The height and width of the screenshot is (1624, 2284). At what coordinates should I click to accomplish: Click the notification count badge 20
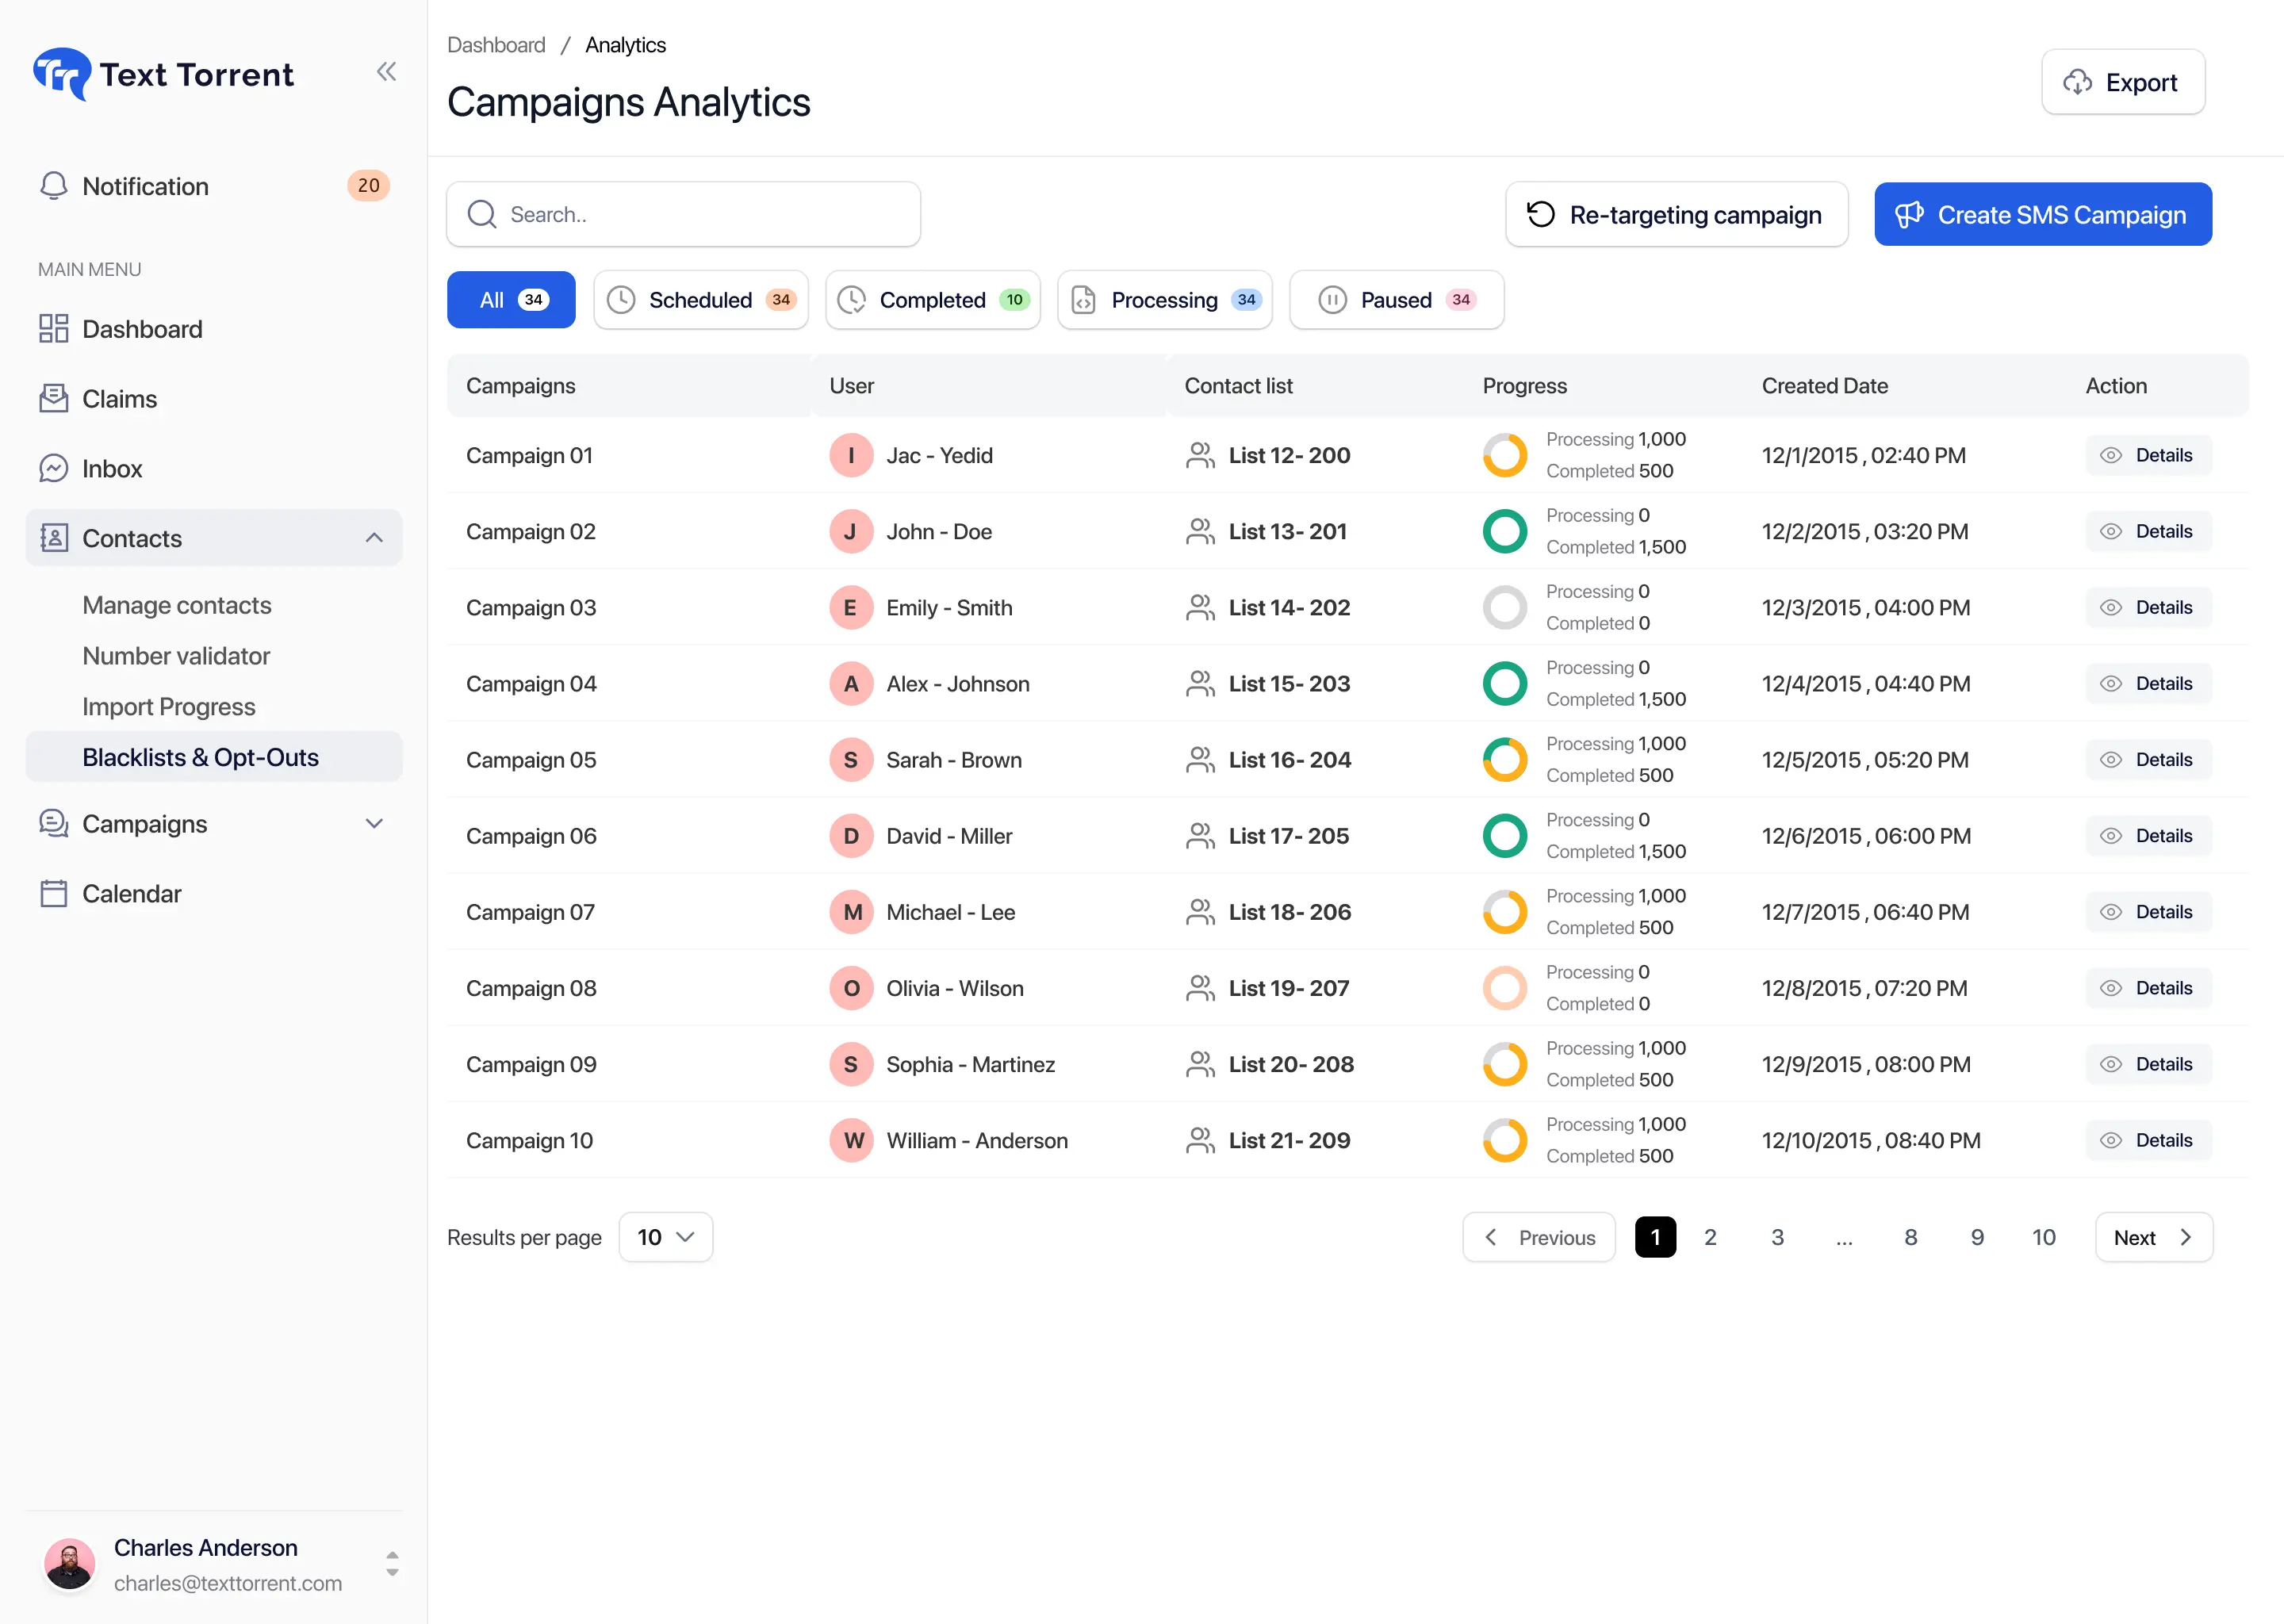click(x=368, y=186)
